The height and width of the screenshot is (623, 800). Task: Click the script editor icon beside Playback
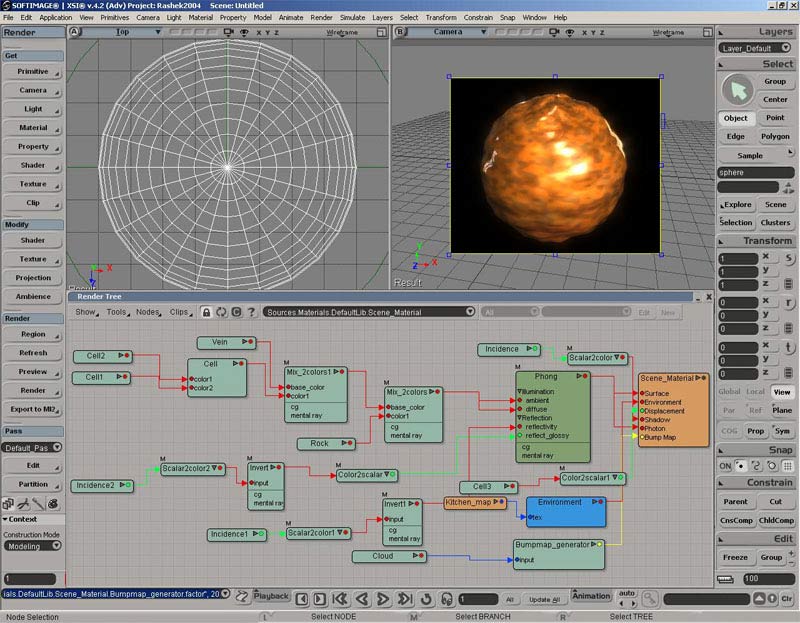(x=242, y=596)
